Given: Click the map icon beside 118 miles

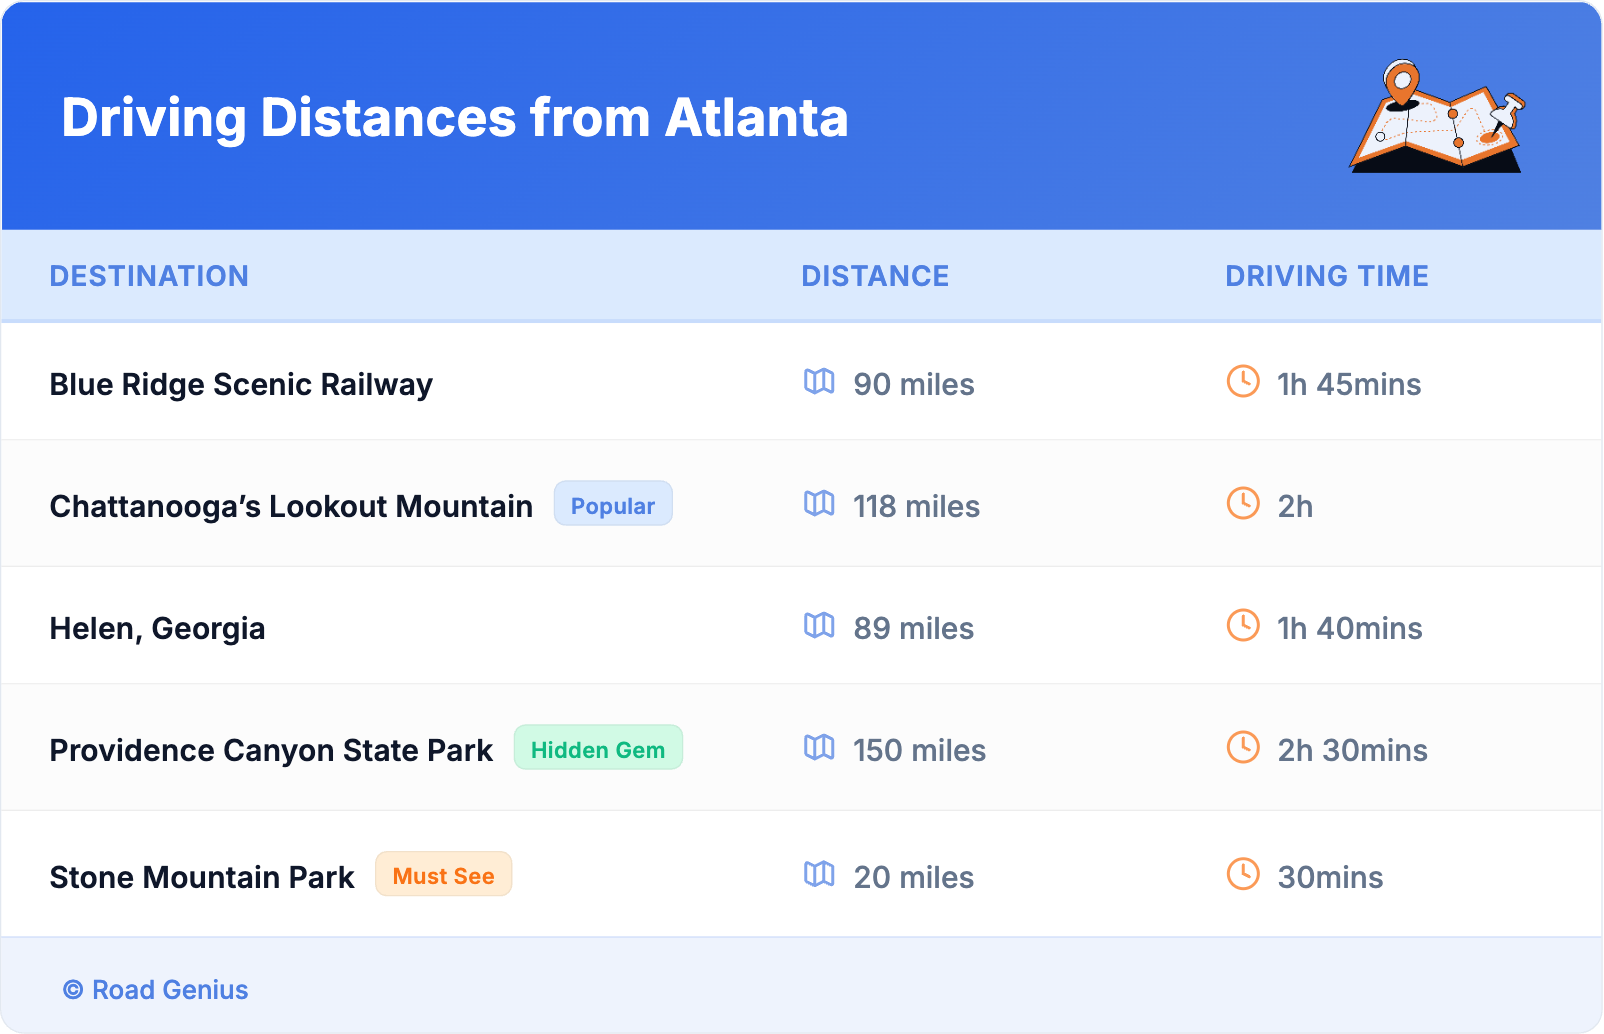Looking at the screenshot, I should [819, 503].
